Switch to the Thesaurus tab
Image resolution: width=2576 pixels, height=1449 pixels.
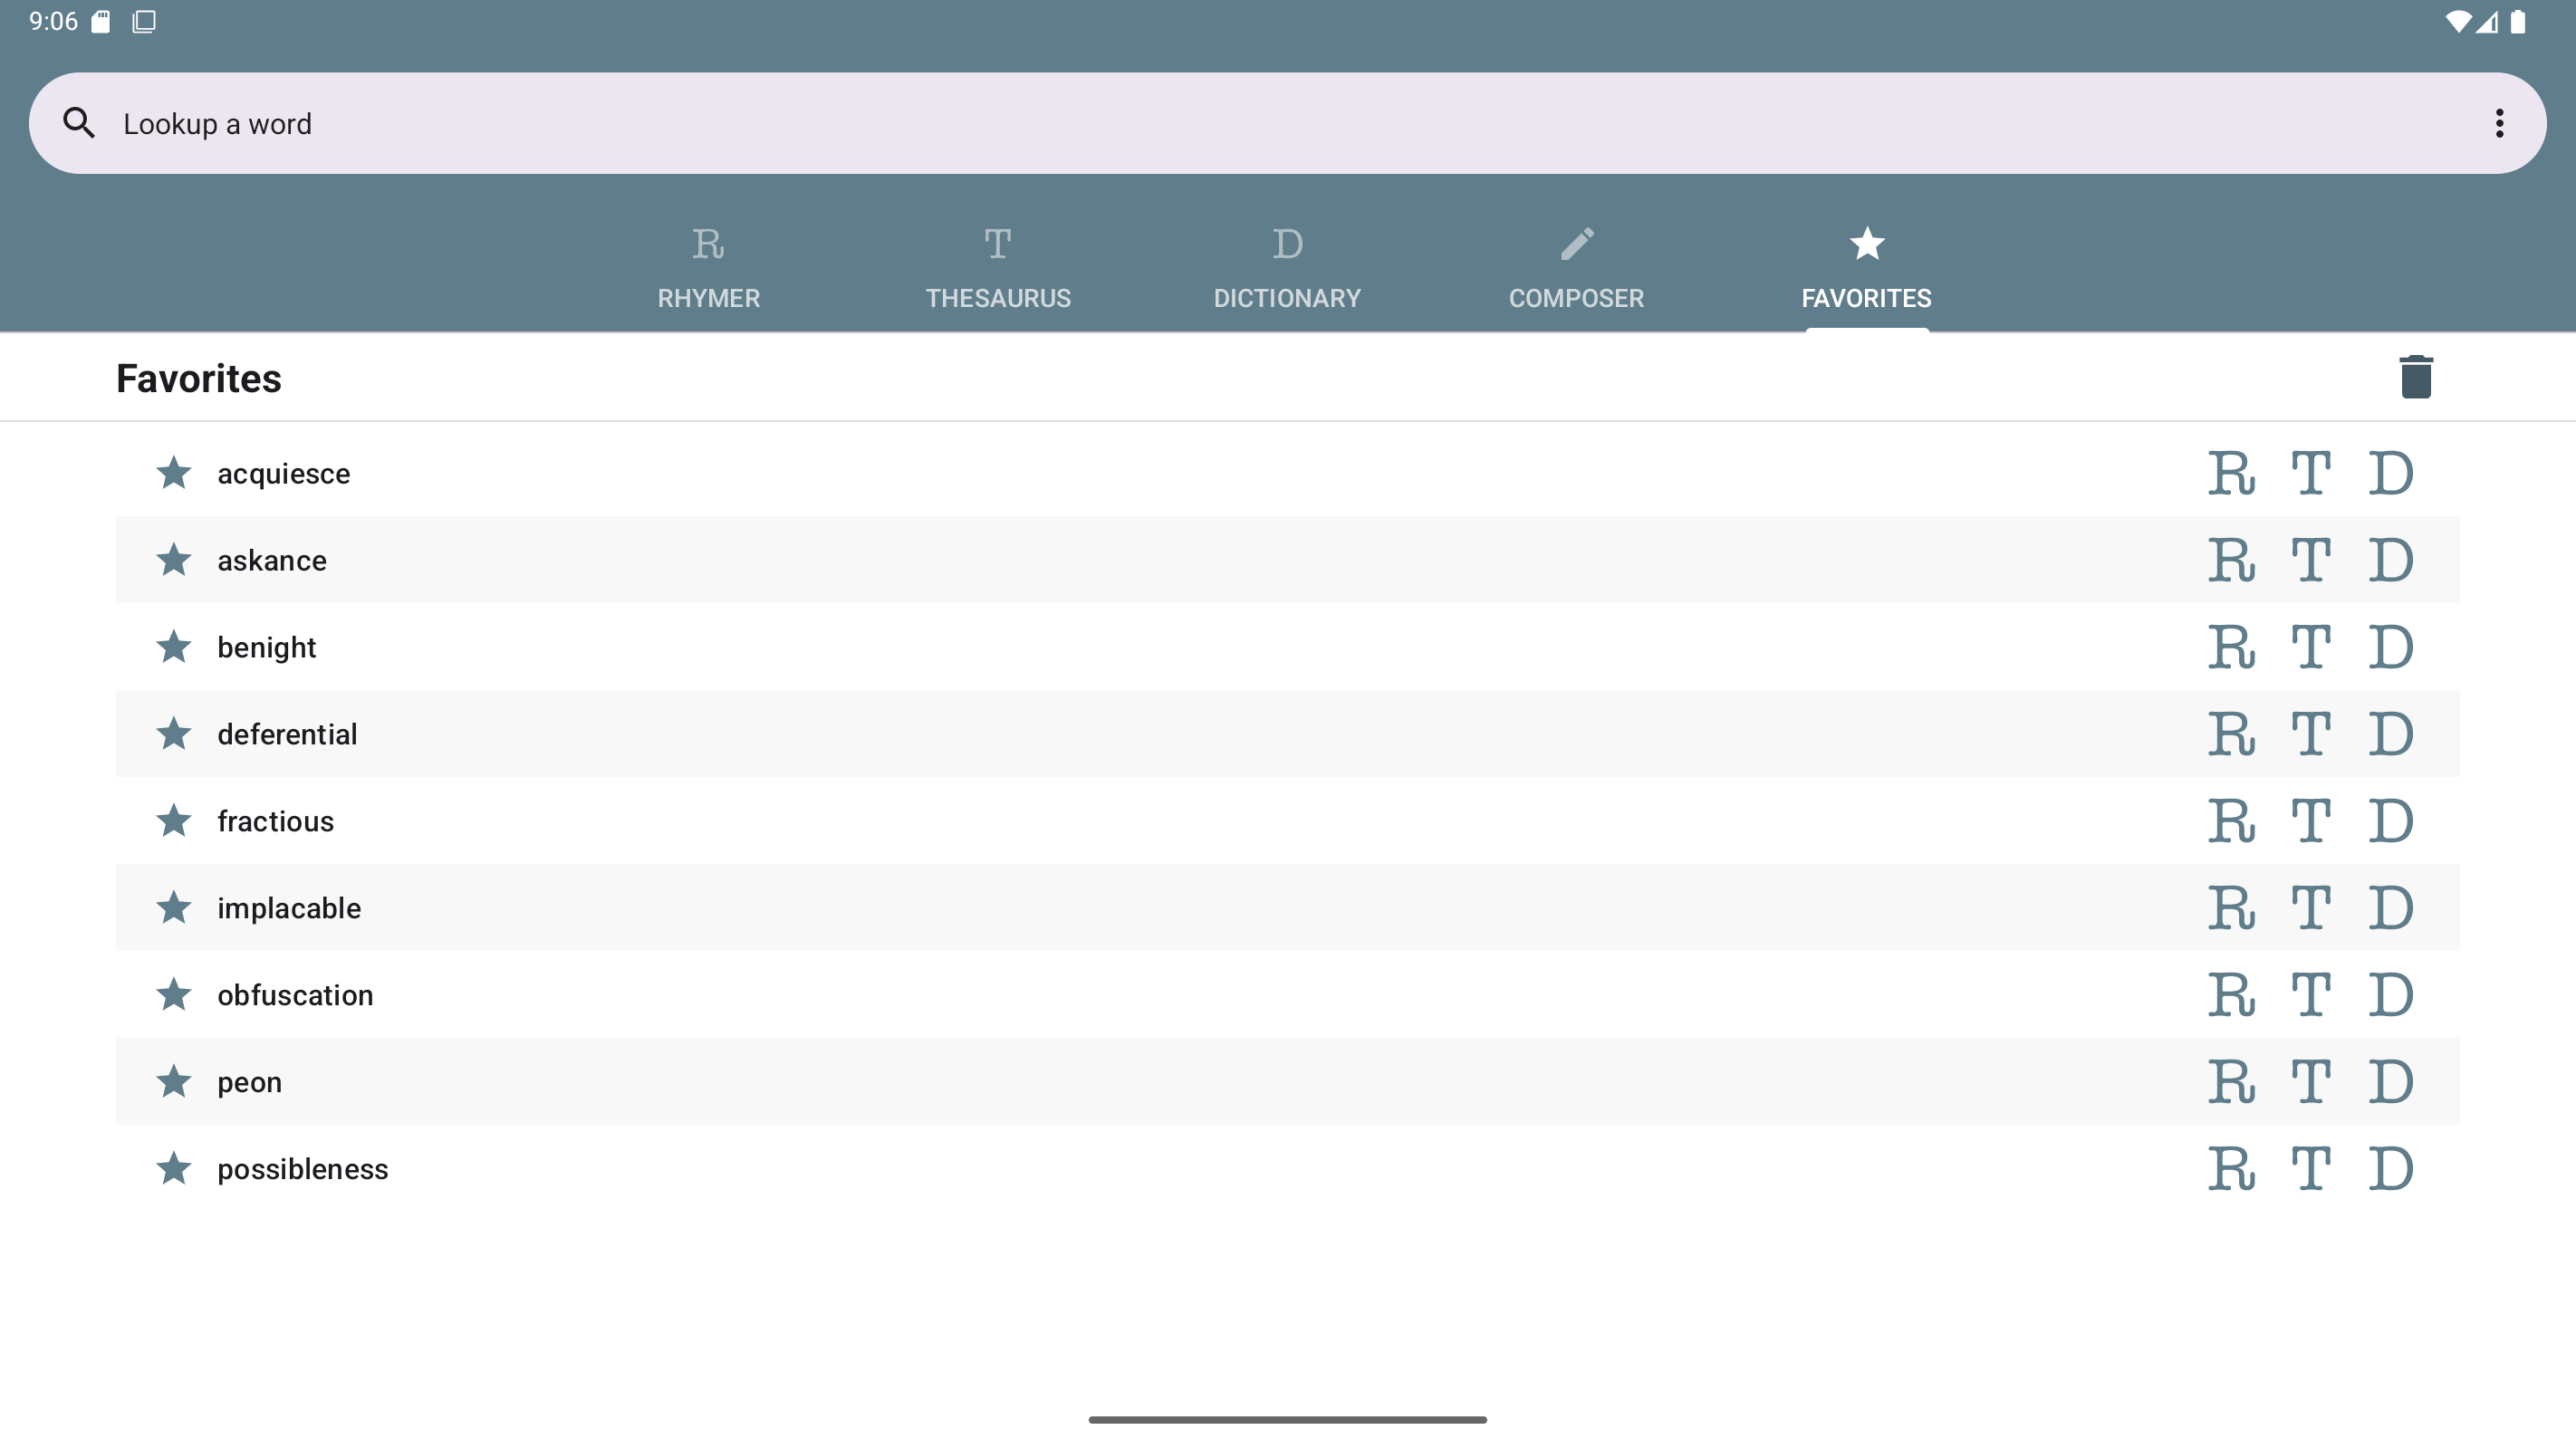tap(998, 268)
